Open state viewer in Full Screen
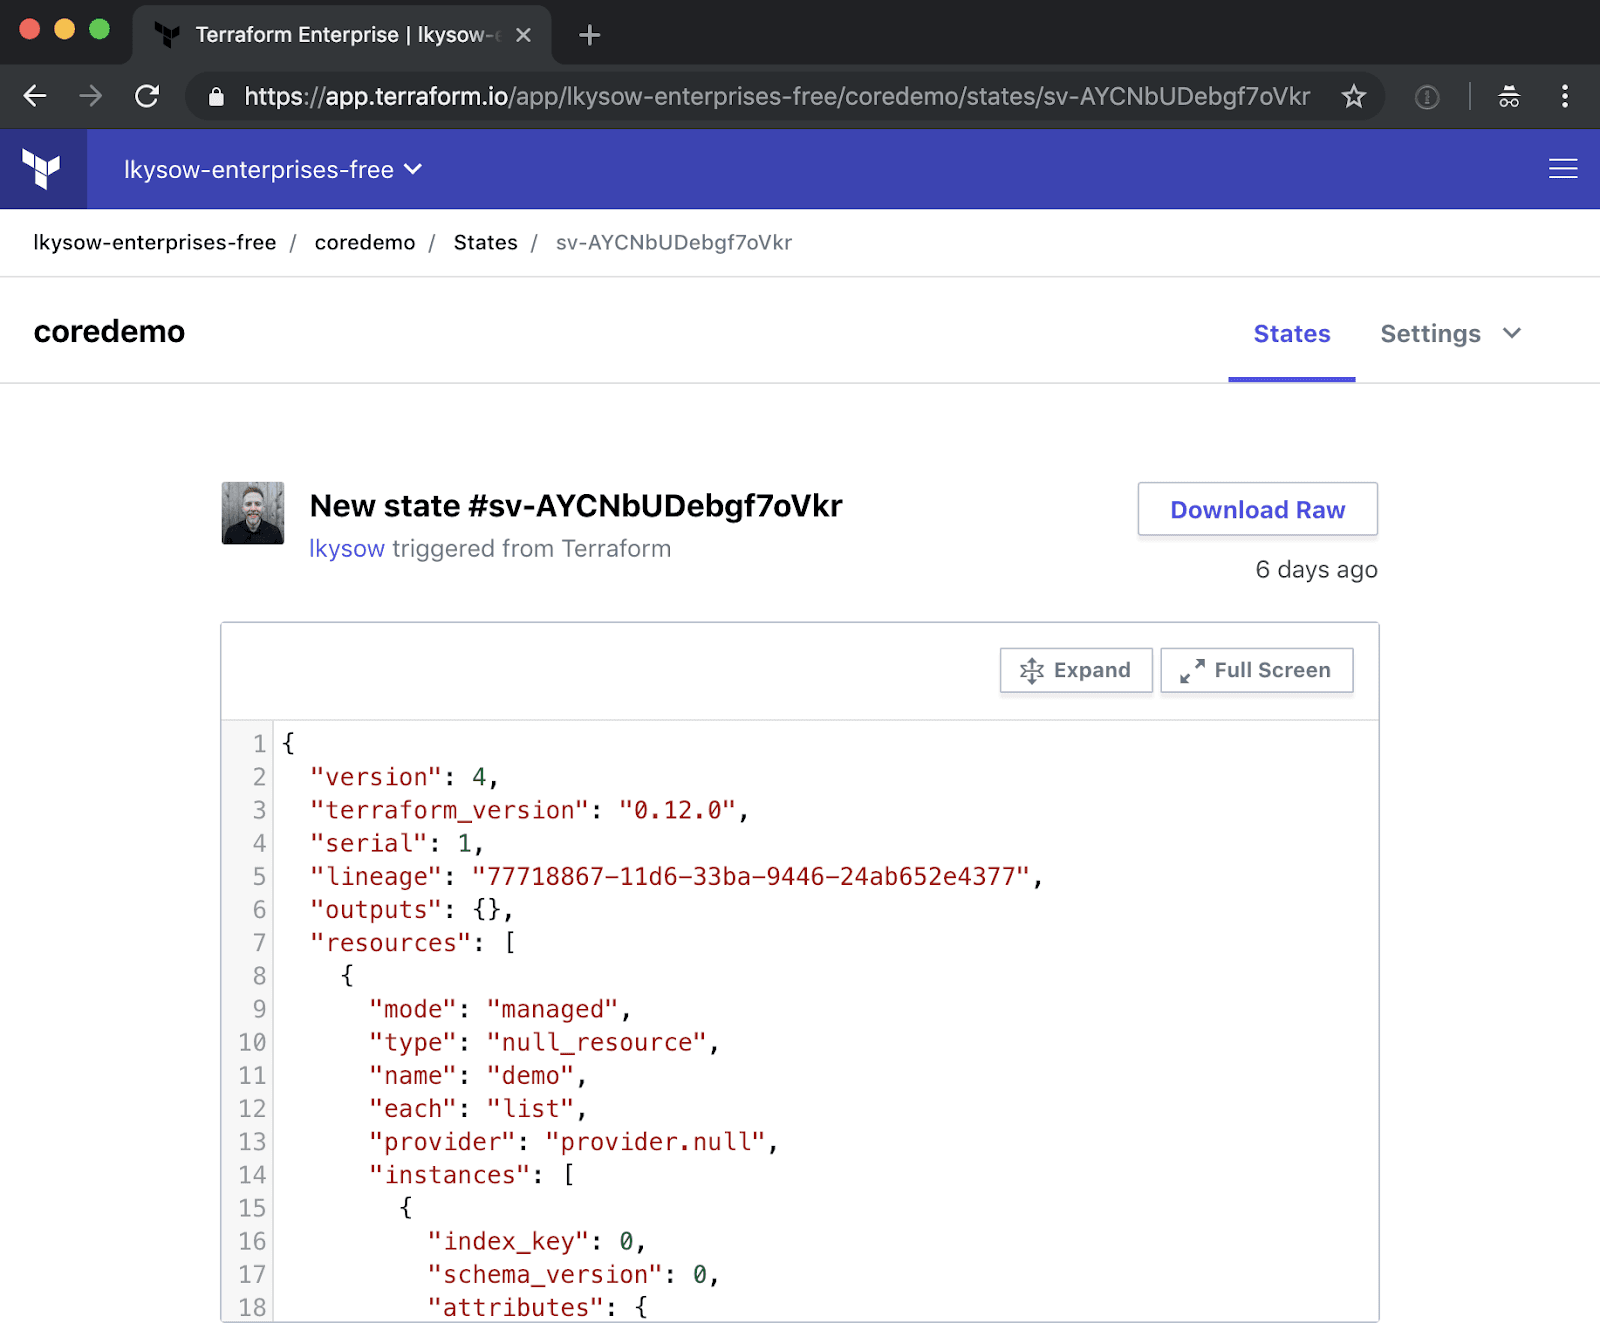Image resolution: width=1600 pixels, height=1344 pixels. click(x=1256, y=670)
